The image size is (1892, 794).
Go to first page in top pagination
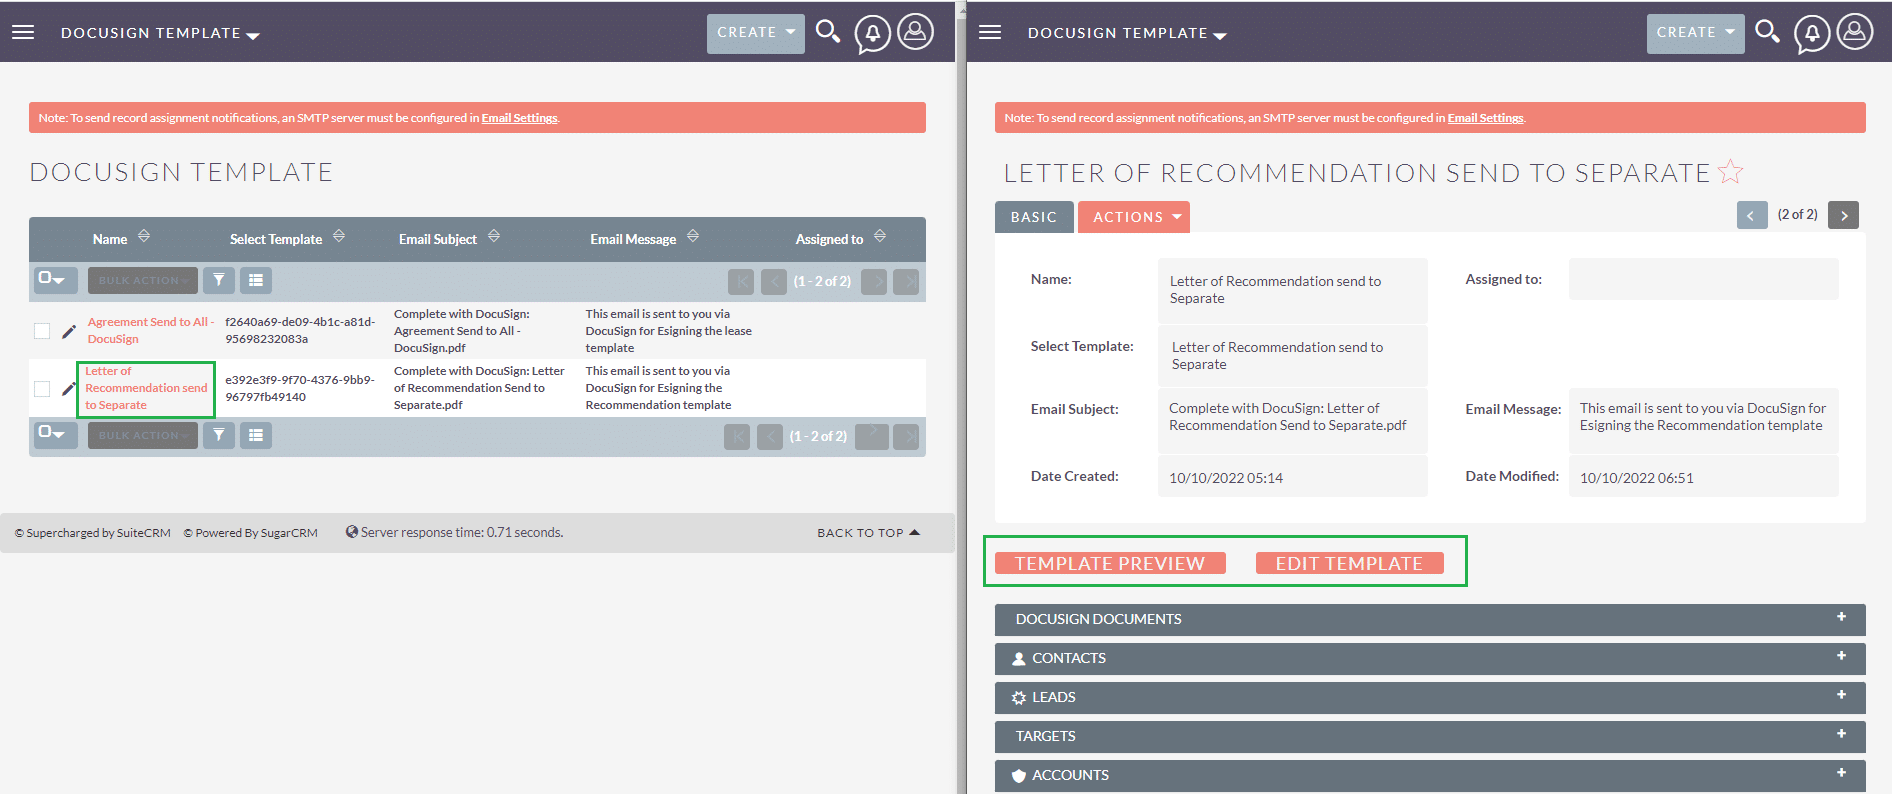point(741,282)
